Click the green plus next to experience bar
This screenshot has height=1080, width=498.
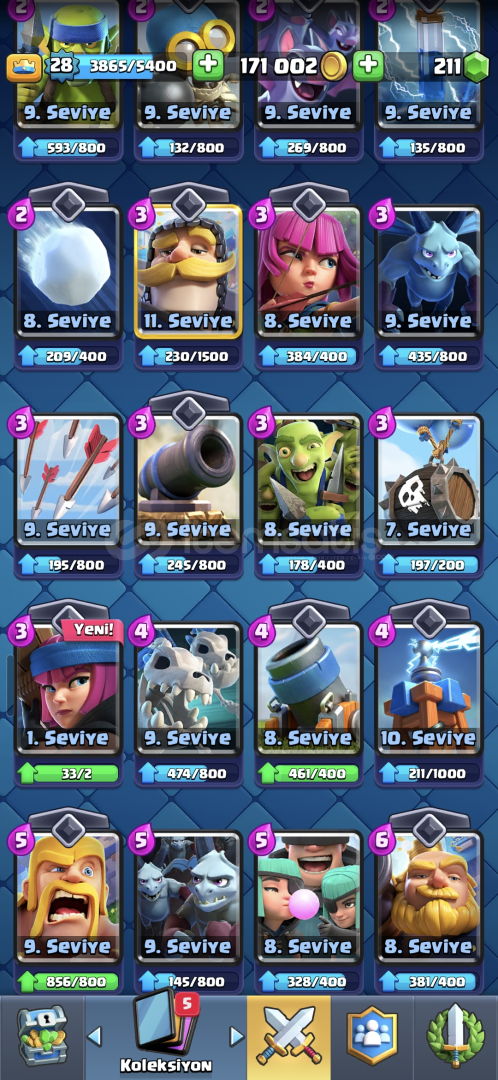click(207, 65)
